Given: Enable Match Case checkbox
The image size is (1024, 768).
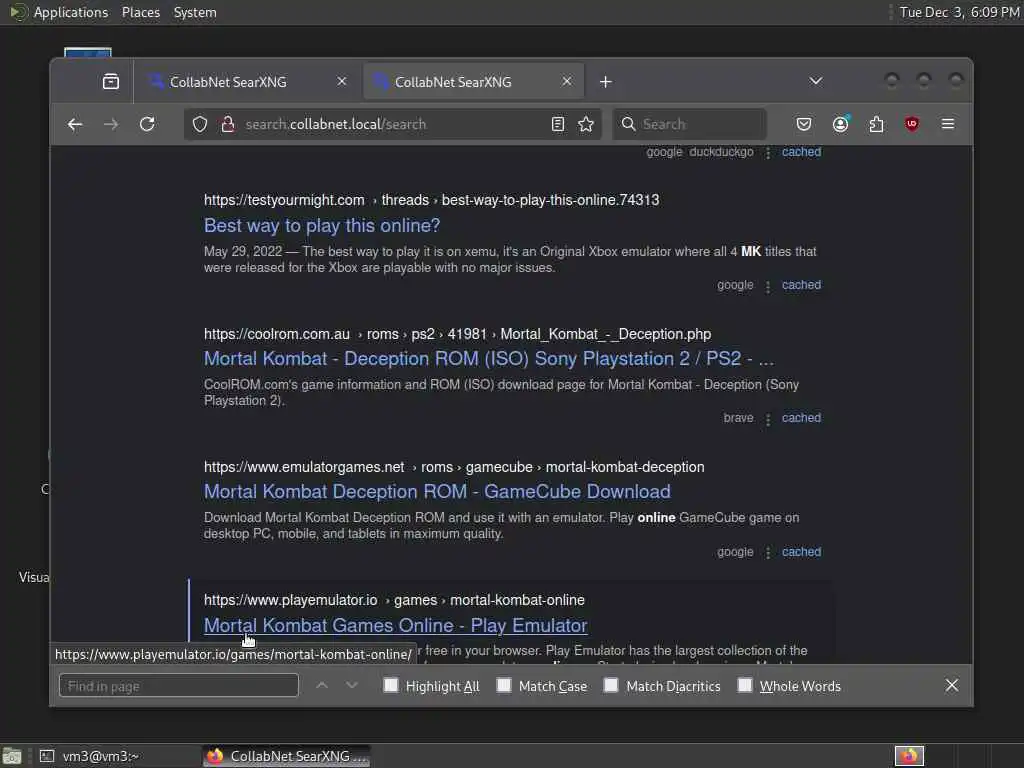Looking at the screenshot, I should point(504,685).
